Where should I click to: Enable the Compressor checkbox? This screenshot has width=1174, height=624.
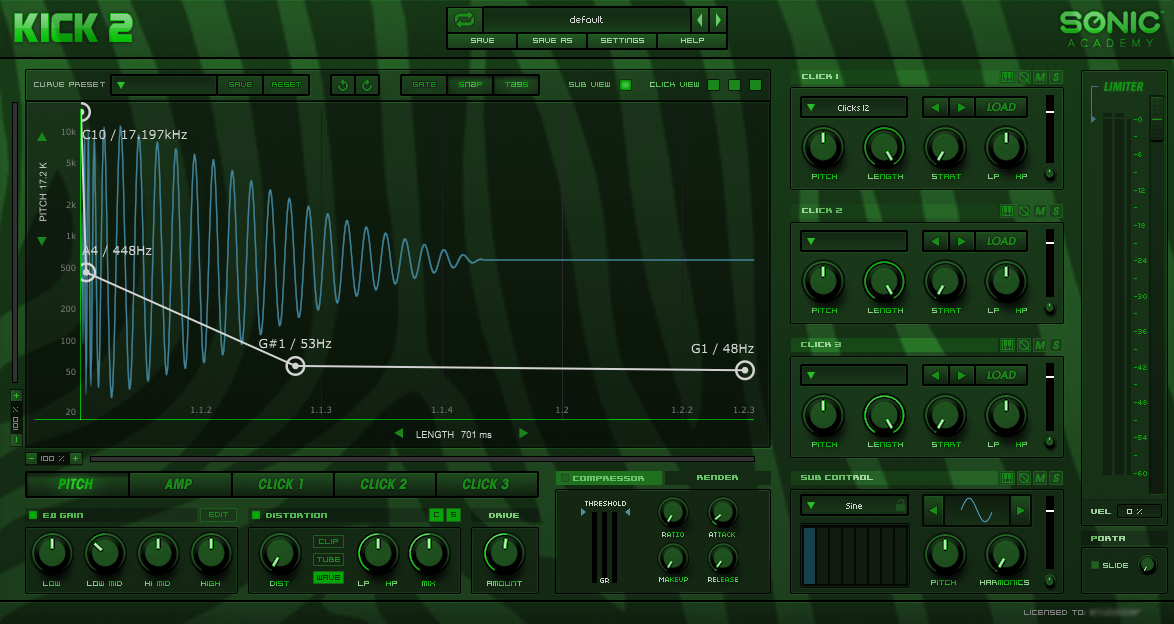[x=565, y=478]
